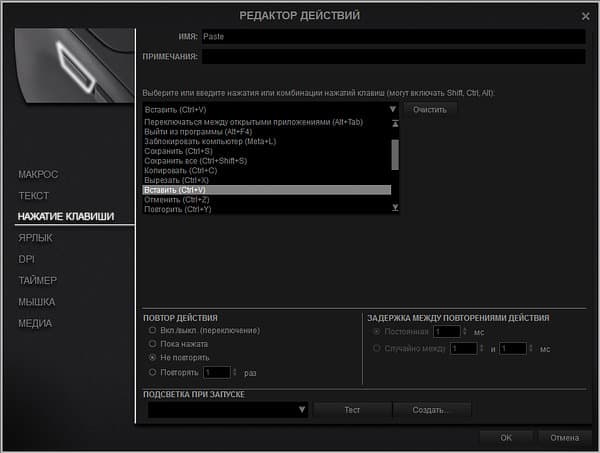Viewport: 600px width, 453px height.
Task: Open the ТАЙМЕР section
Action: point(38,280)
